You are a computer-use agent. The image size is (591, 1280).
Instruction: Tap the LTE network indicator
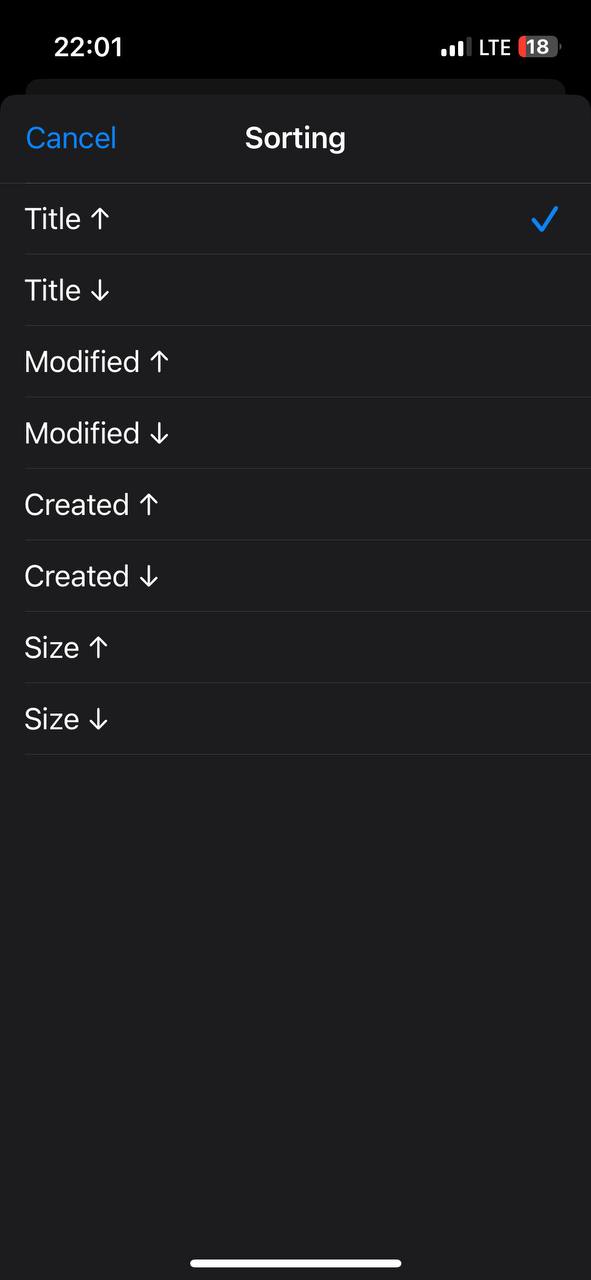click(494, 47)
